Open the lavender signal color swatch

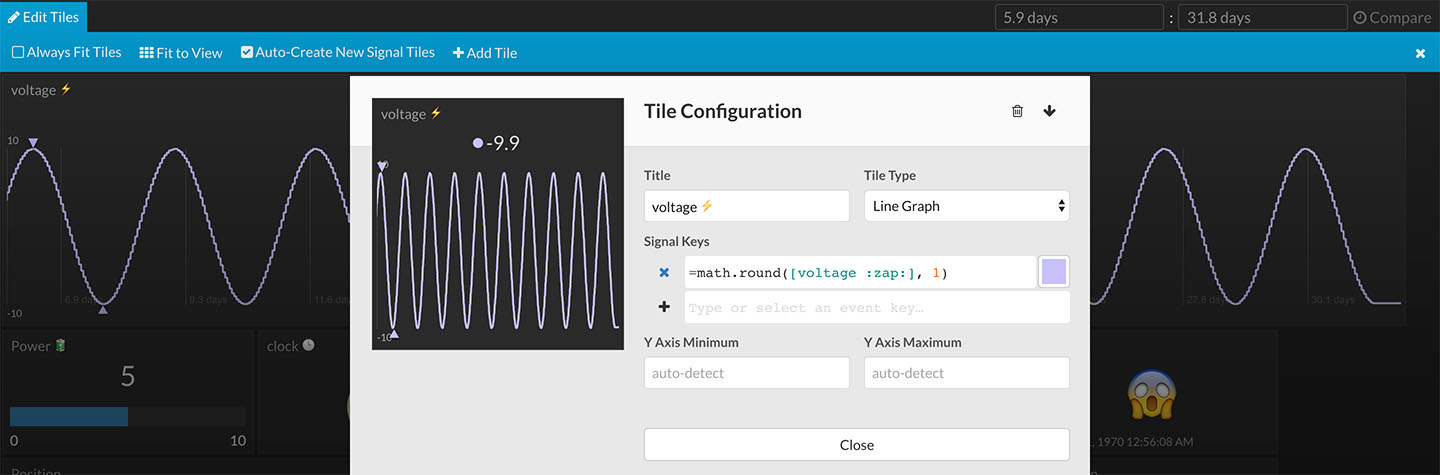coord(1054,272)
